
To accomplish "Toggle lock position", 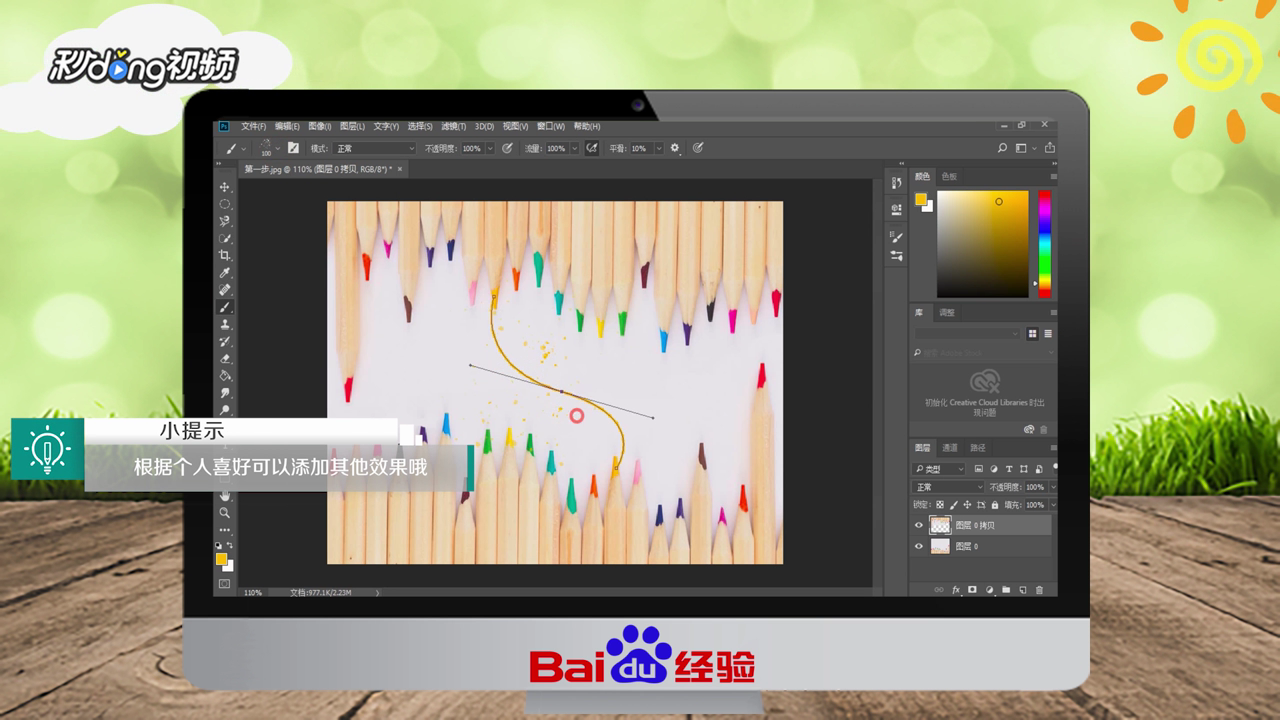I will tap(966, 505).
